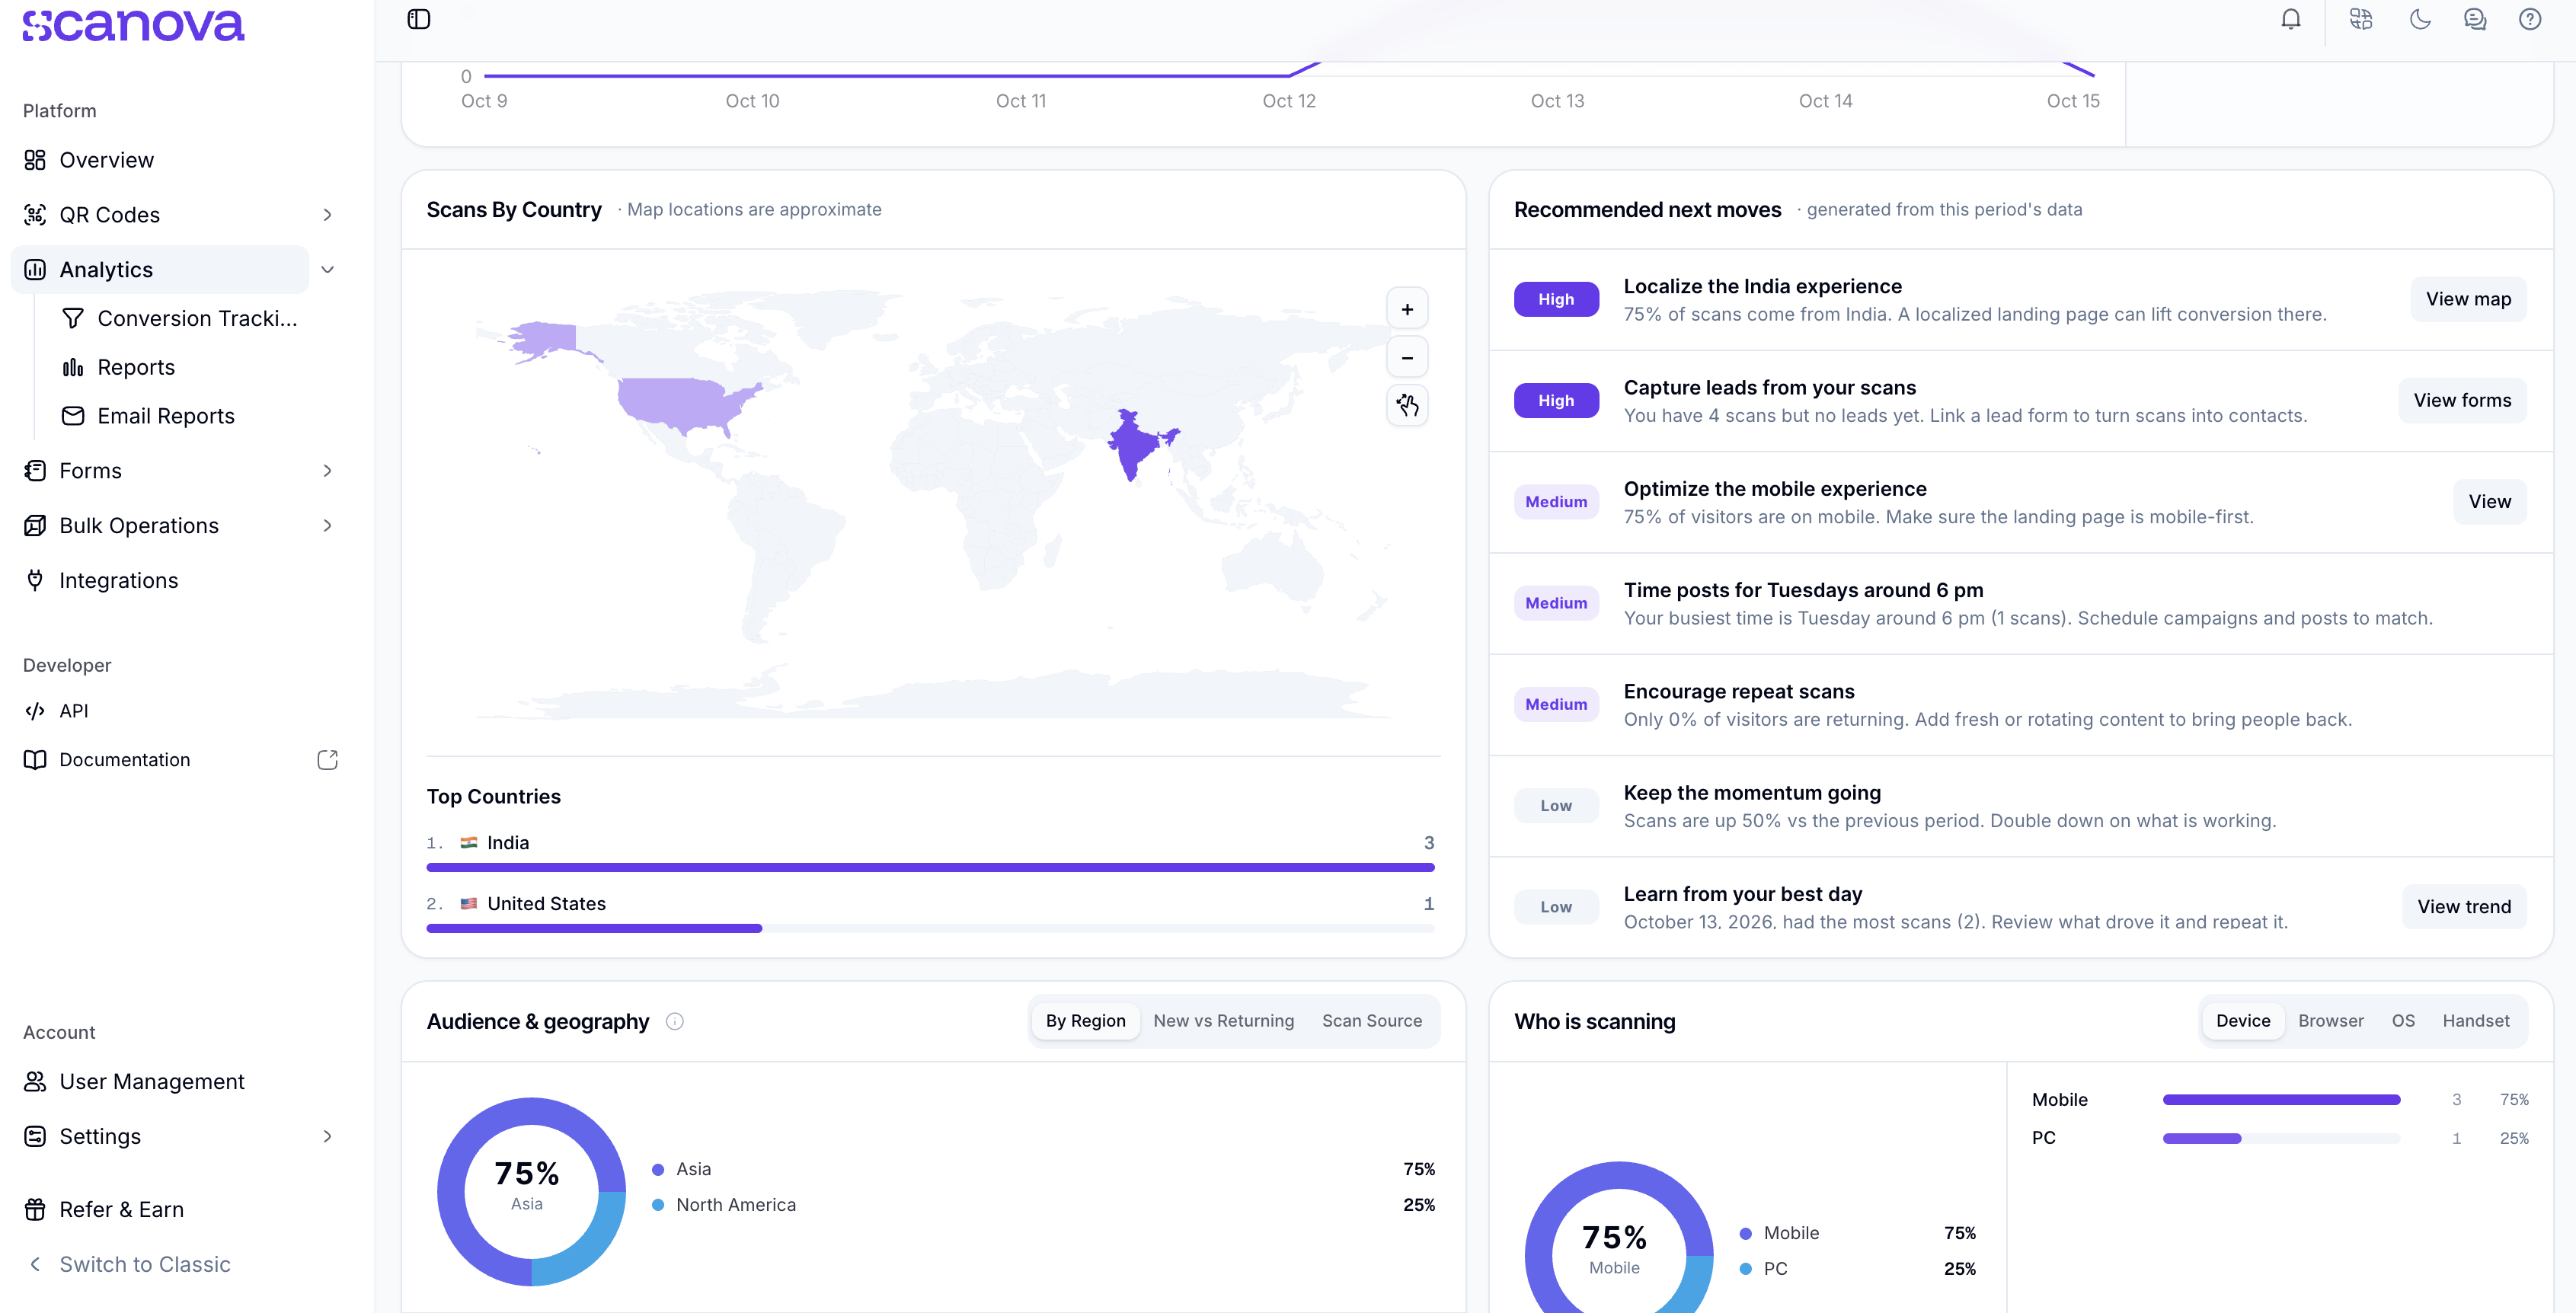Toggle dark mode moon icon

click(x=2420, y=19)
